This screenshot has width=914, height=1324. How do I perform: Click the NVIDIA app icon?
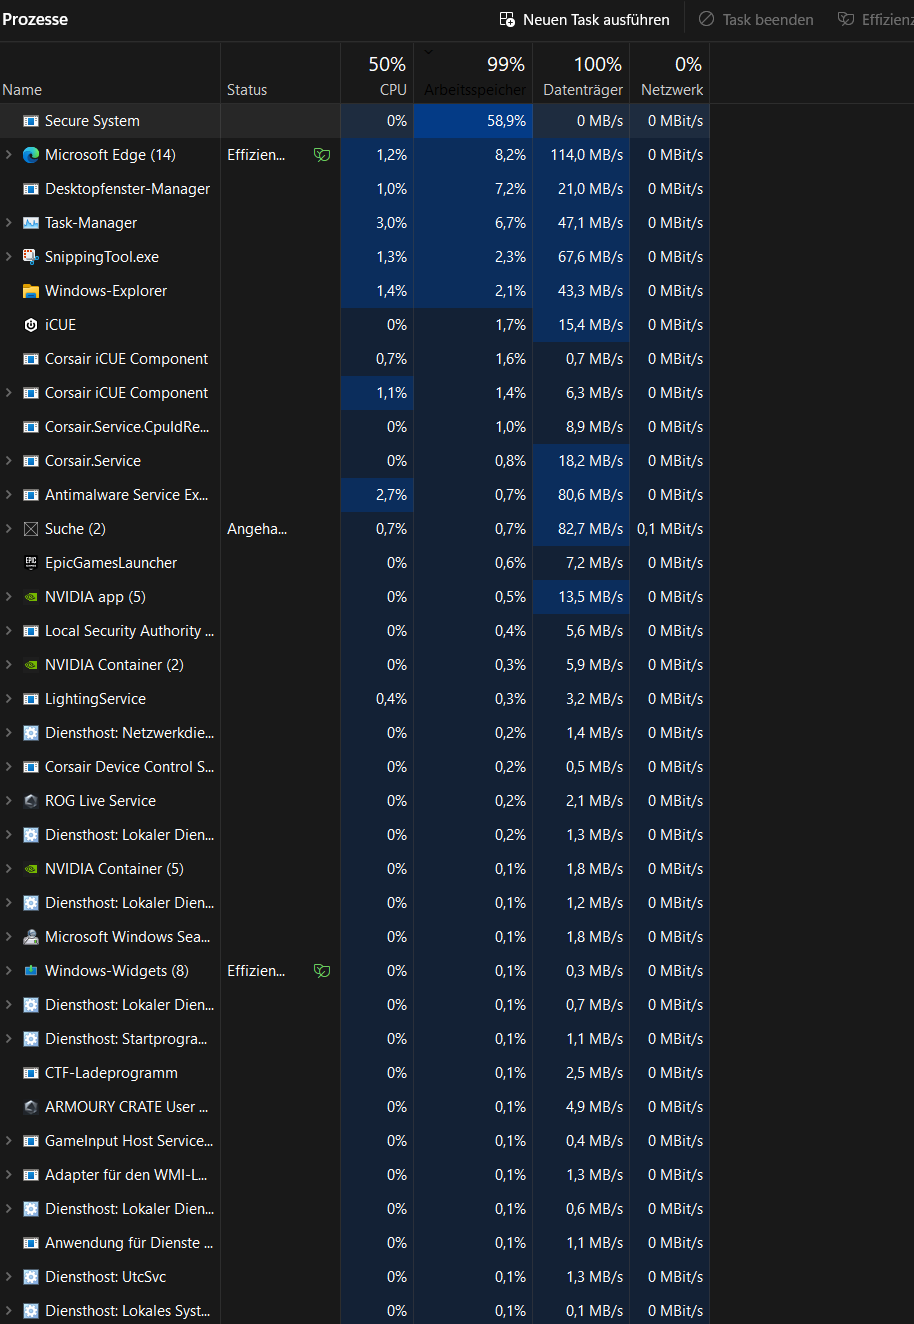coord(30,597)
